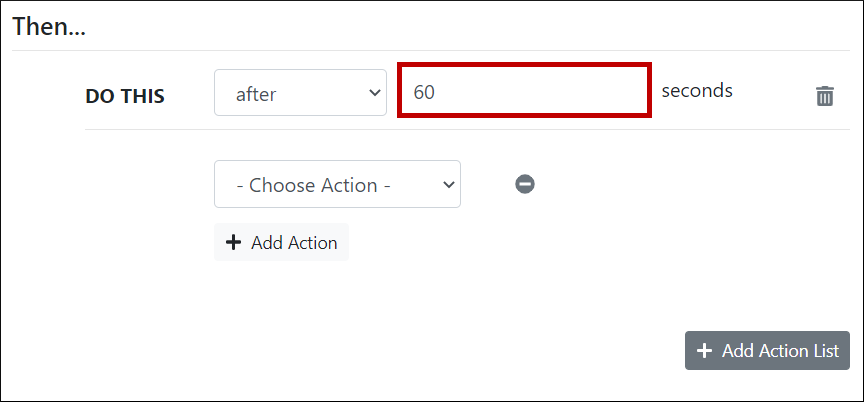The height and width of the screenshot is (402, 864).
Task: Click the 'Add Action List' text label
Action: (x=780, y=351)
